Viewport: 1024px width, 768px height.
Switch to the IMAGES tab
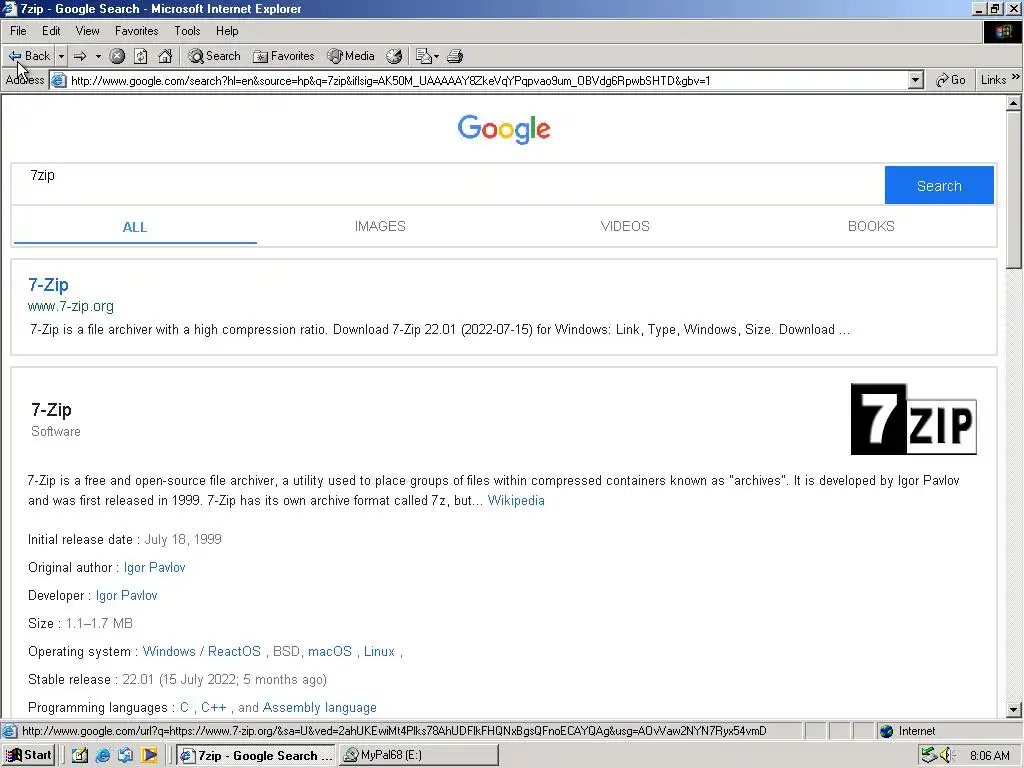coord(380,226)
